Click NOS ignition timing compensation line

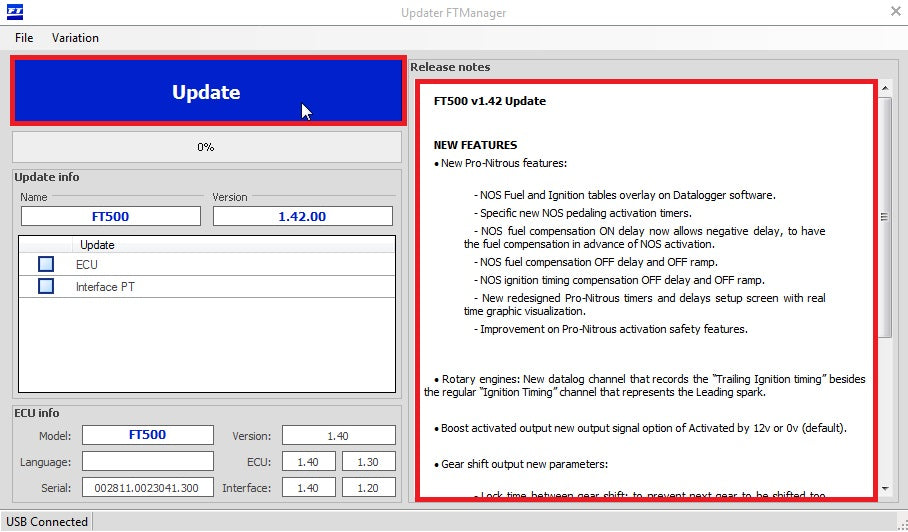pyautogui.click(x=620, y=280)
